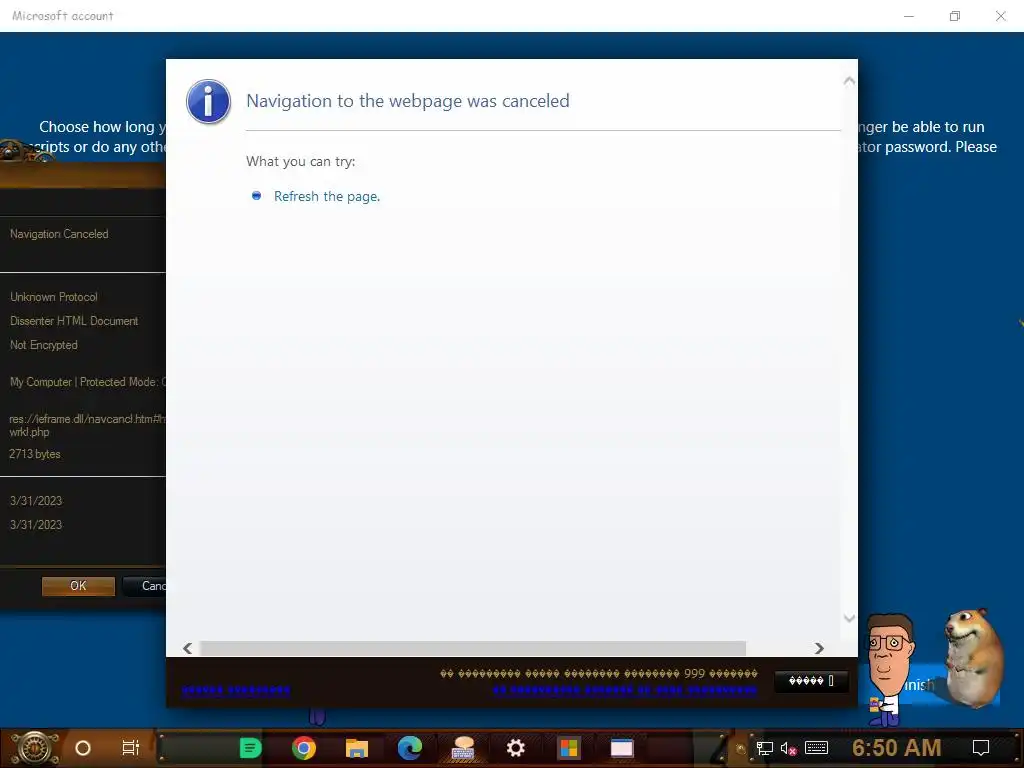Click the blue information icon in the dialog
Viewport: 1024px width, 768px height.
[208, 102]
